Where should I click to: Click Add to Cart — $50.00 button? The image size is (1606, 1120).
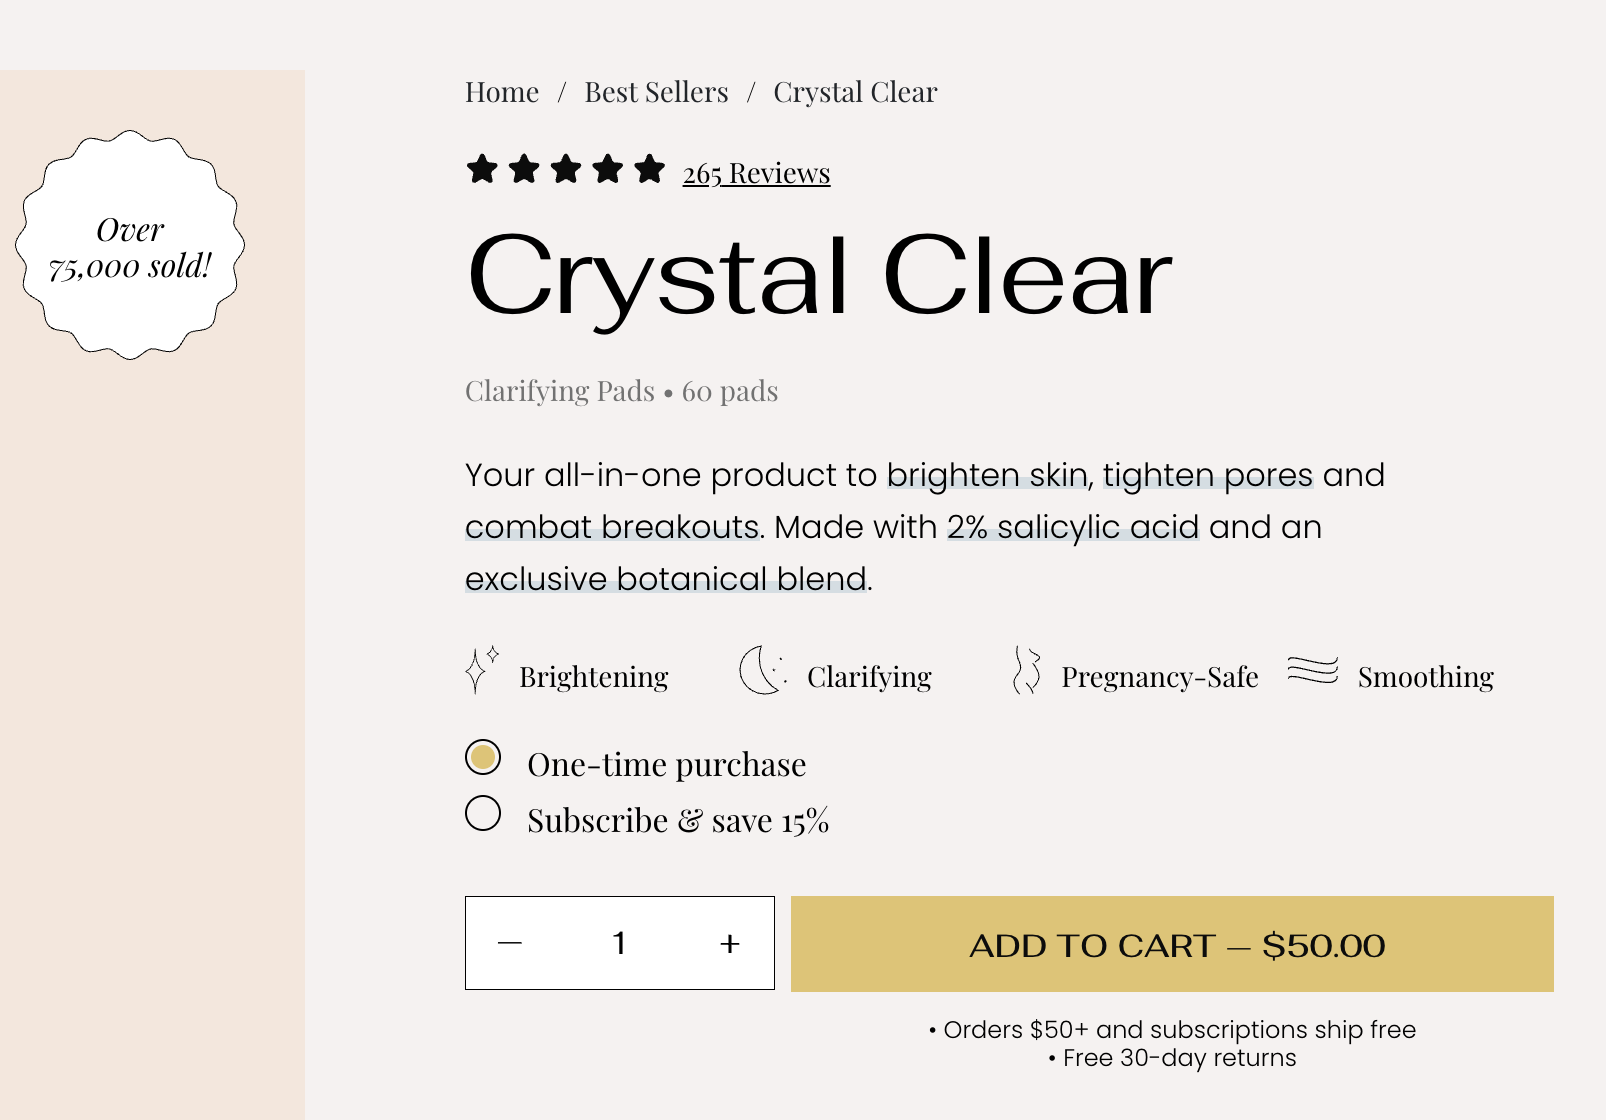[1172, 944]
